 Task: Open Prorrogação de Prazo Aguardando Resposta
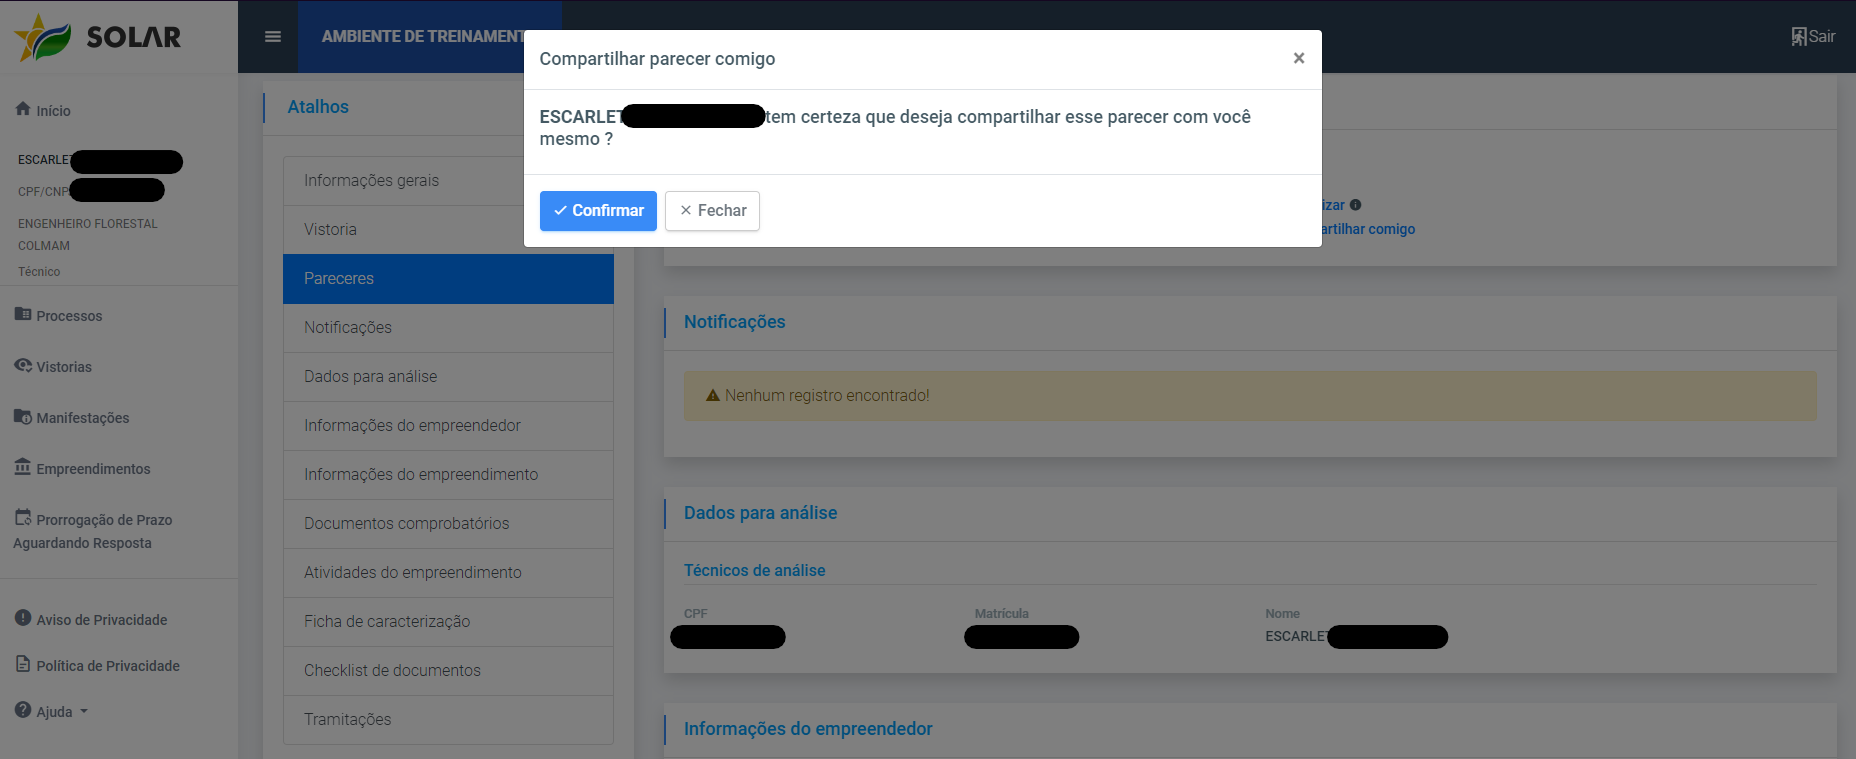[x=93, y=531]
